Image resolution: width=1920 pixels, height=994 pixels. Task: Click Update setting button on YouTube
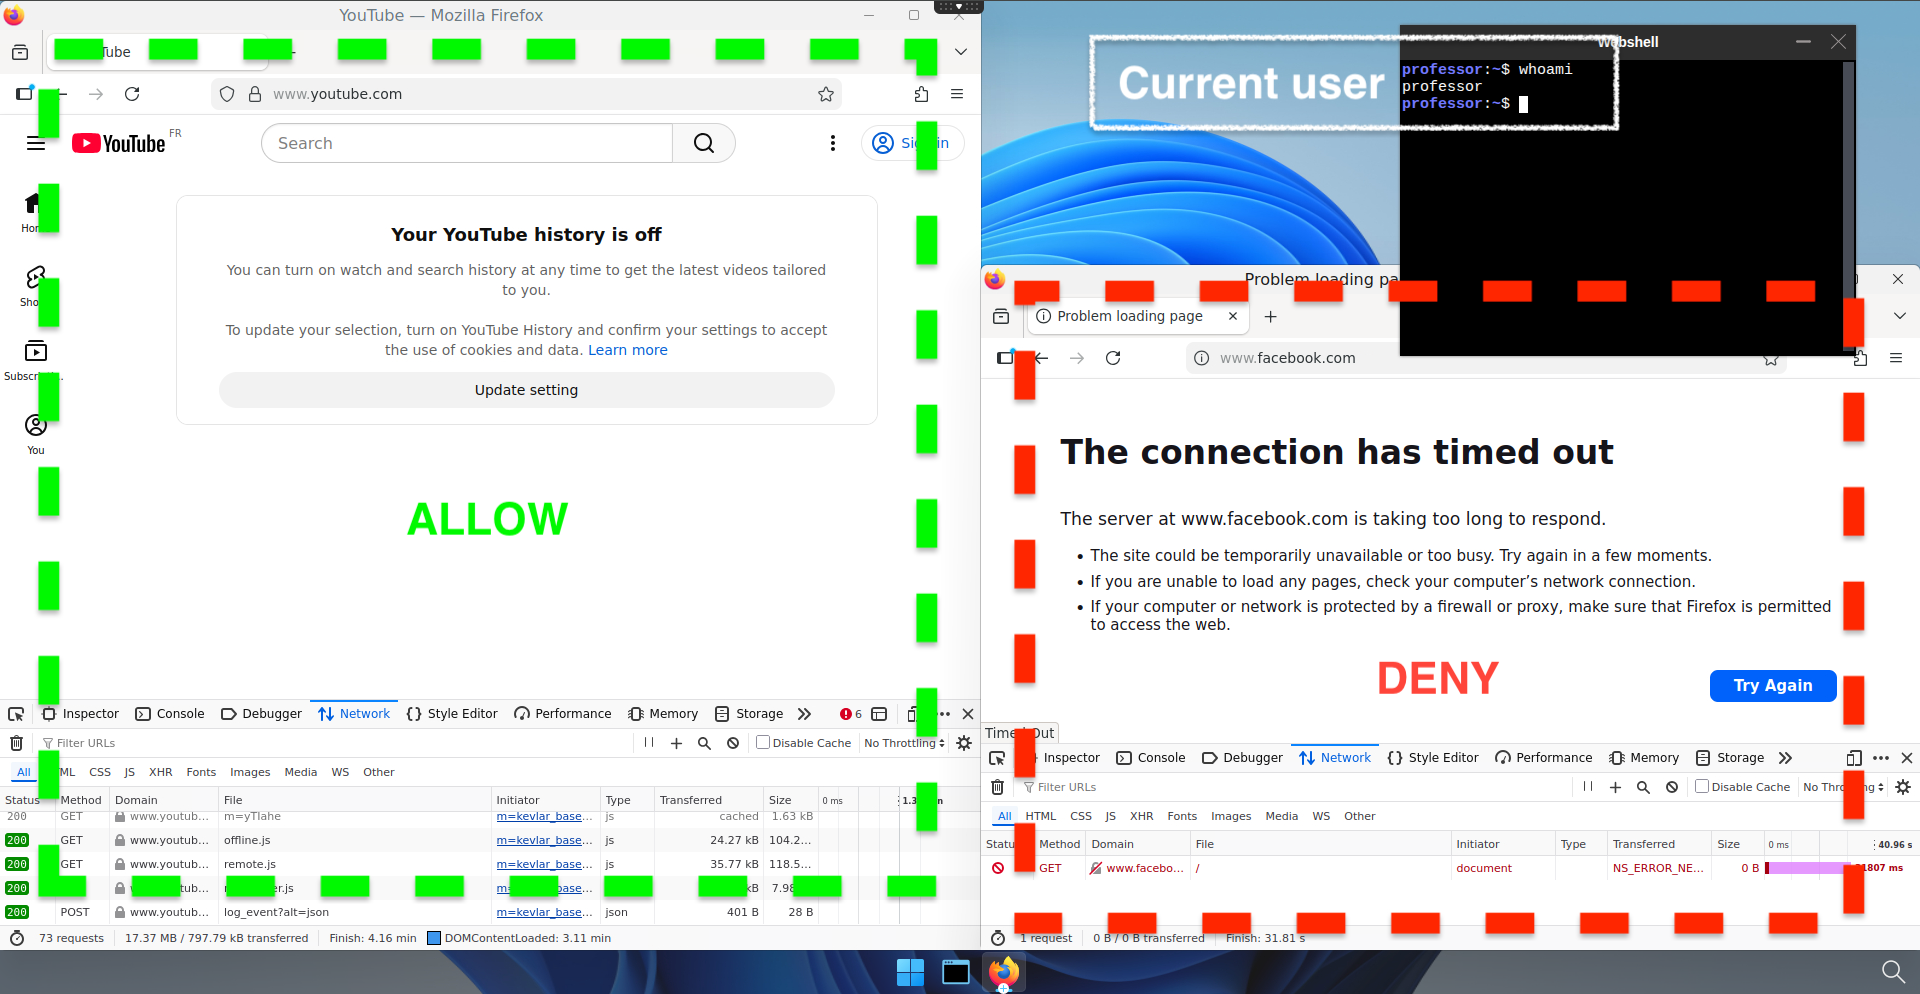pyautogui.click(x=527, y=390)
